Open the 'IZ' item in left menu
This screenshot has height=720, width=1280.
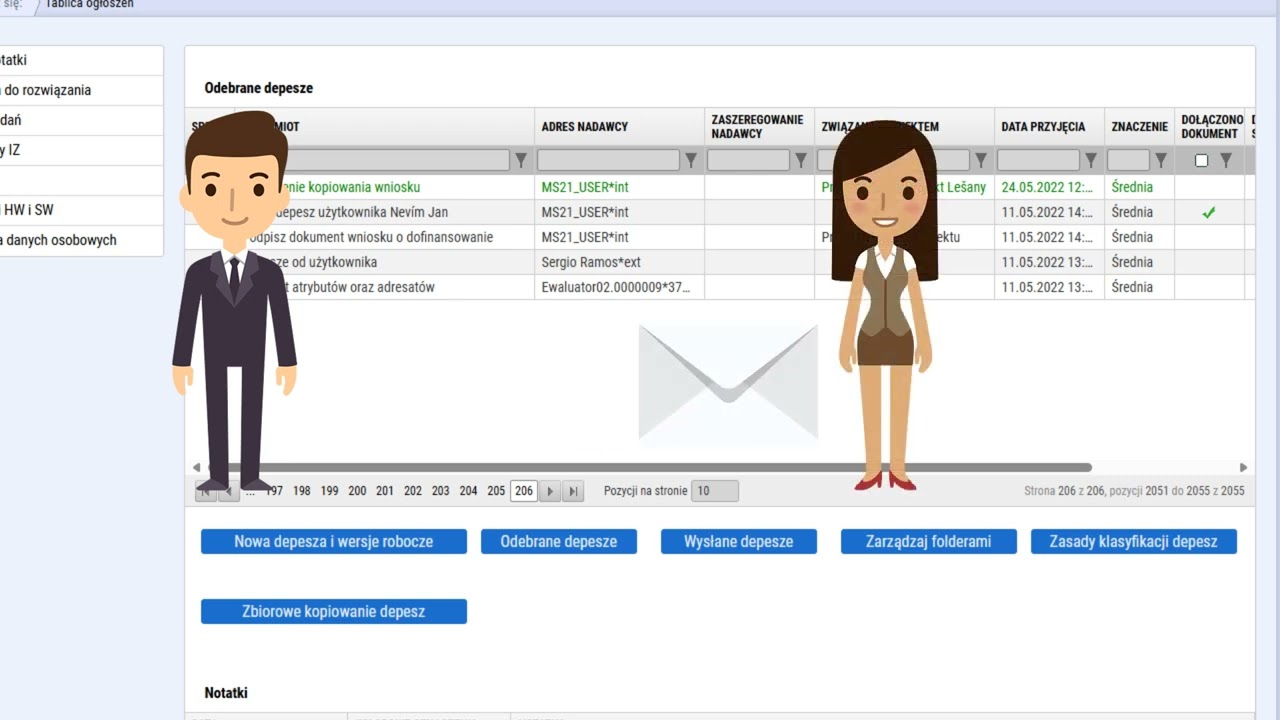click(x=80, y=150)
